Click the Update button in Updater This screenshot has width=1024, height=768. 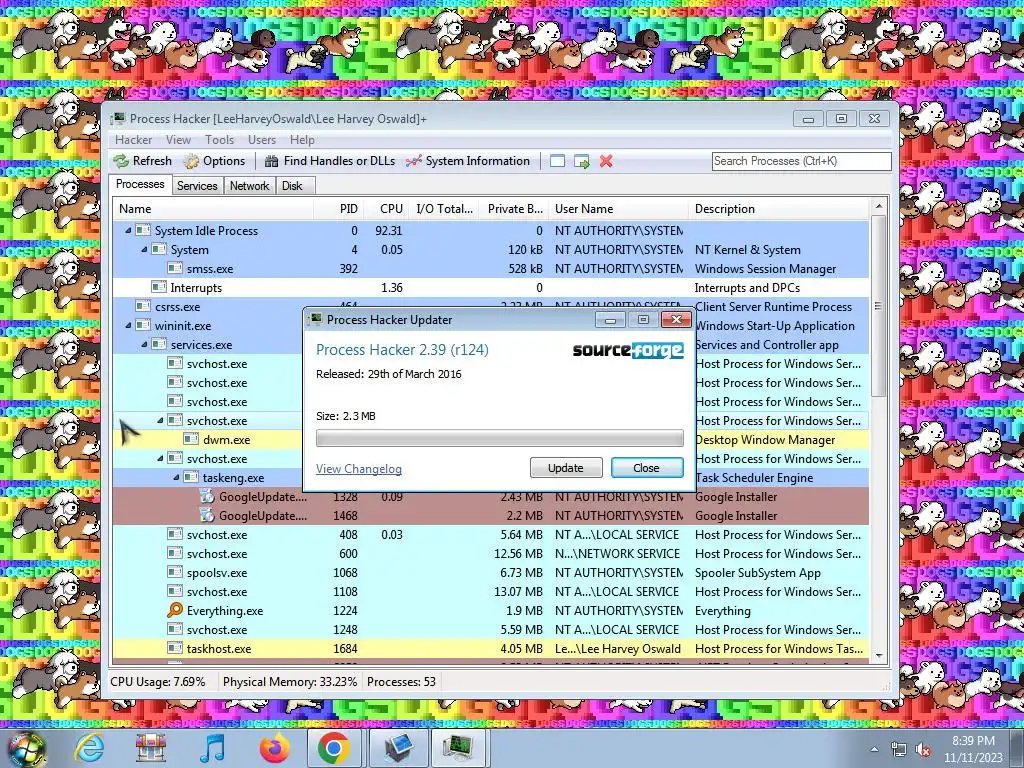(566, 468)
